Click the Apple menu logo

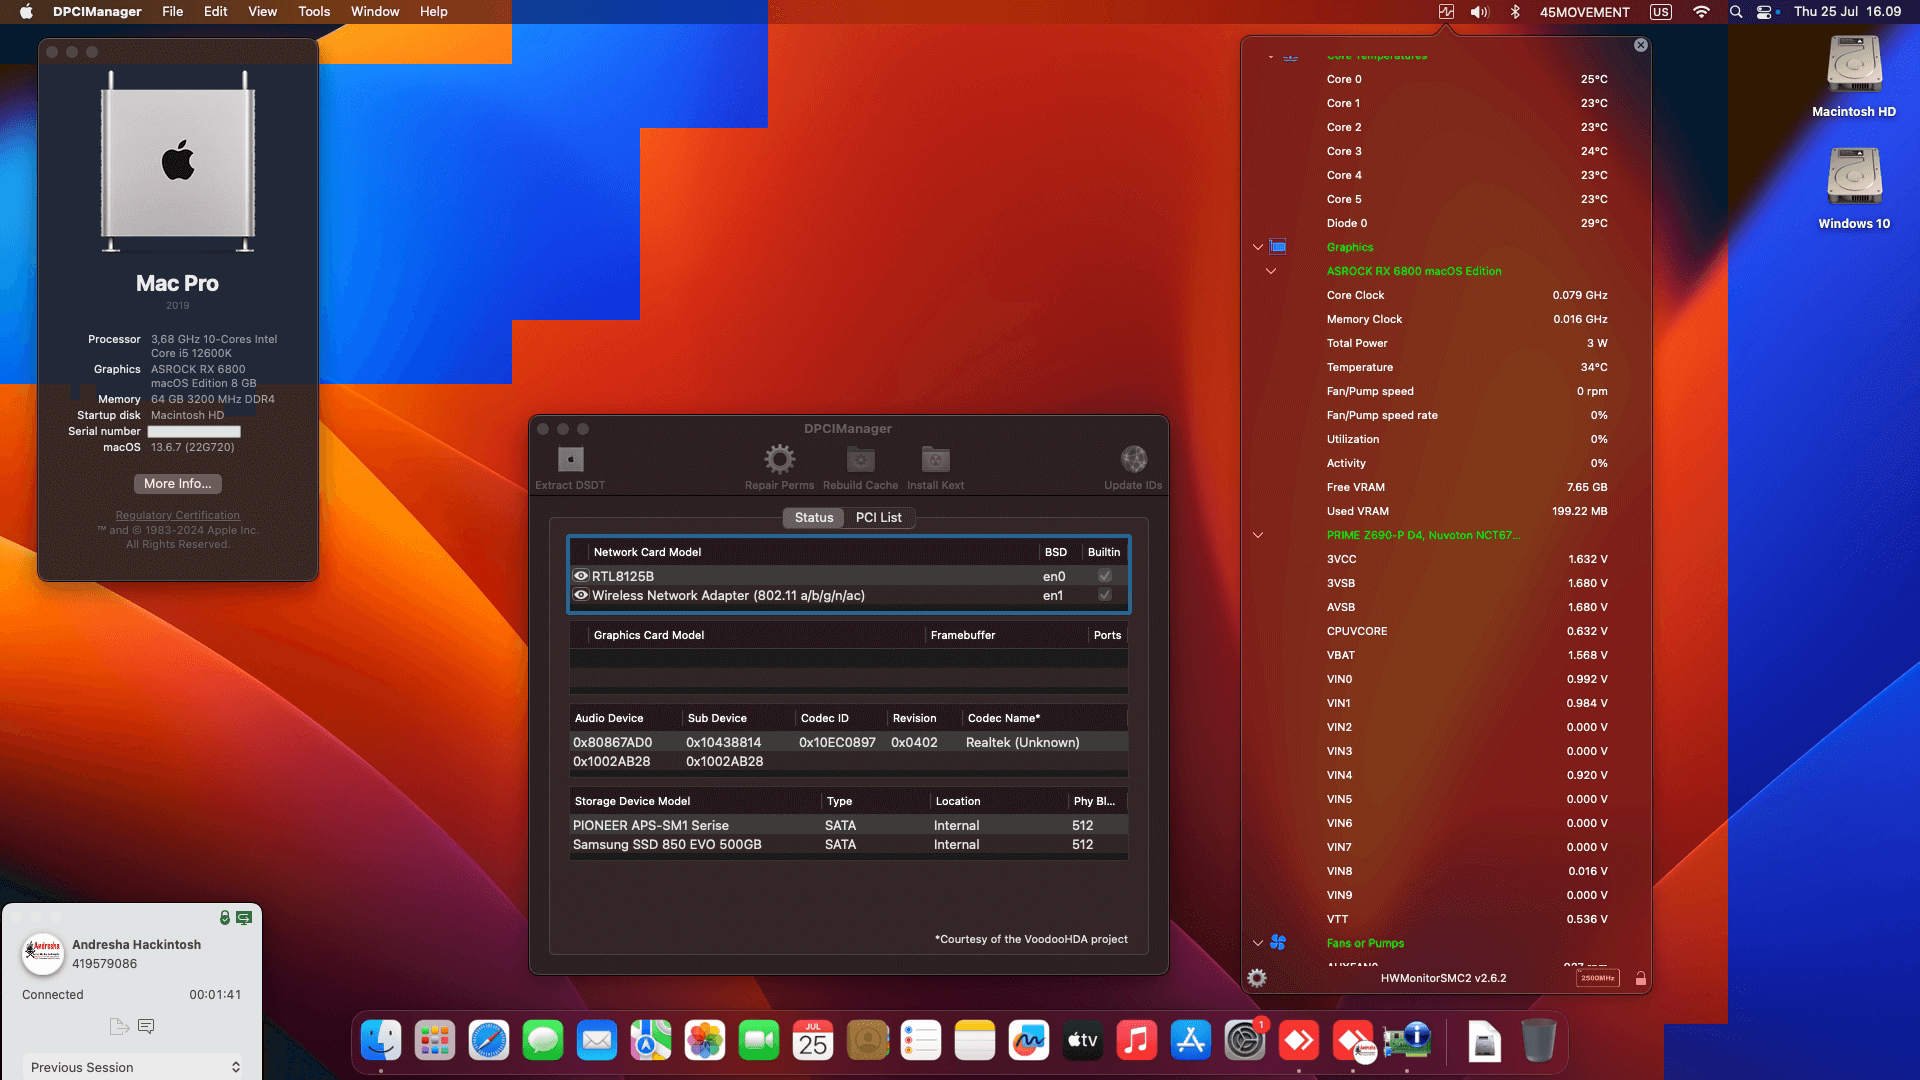pyautogui.click(x=27, y=12)
